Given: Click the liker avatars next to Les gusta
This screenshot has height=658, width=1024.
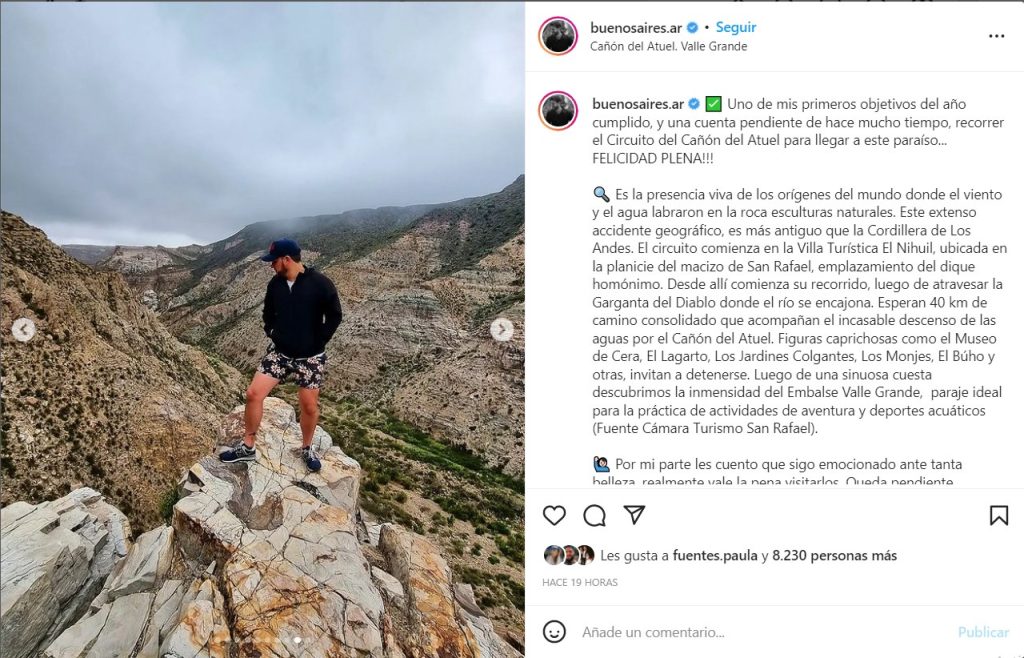Looking at the screenshot, I should click(x=569, y=556).
